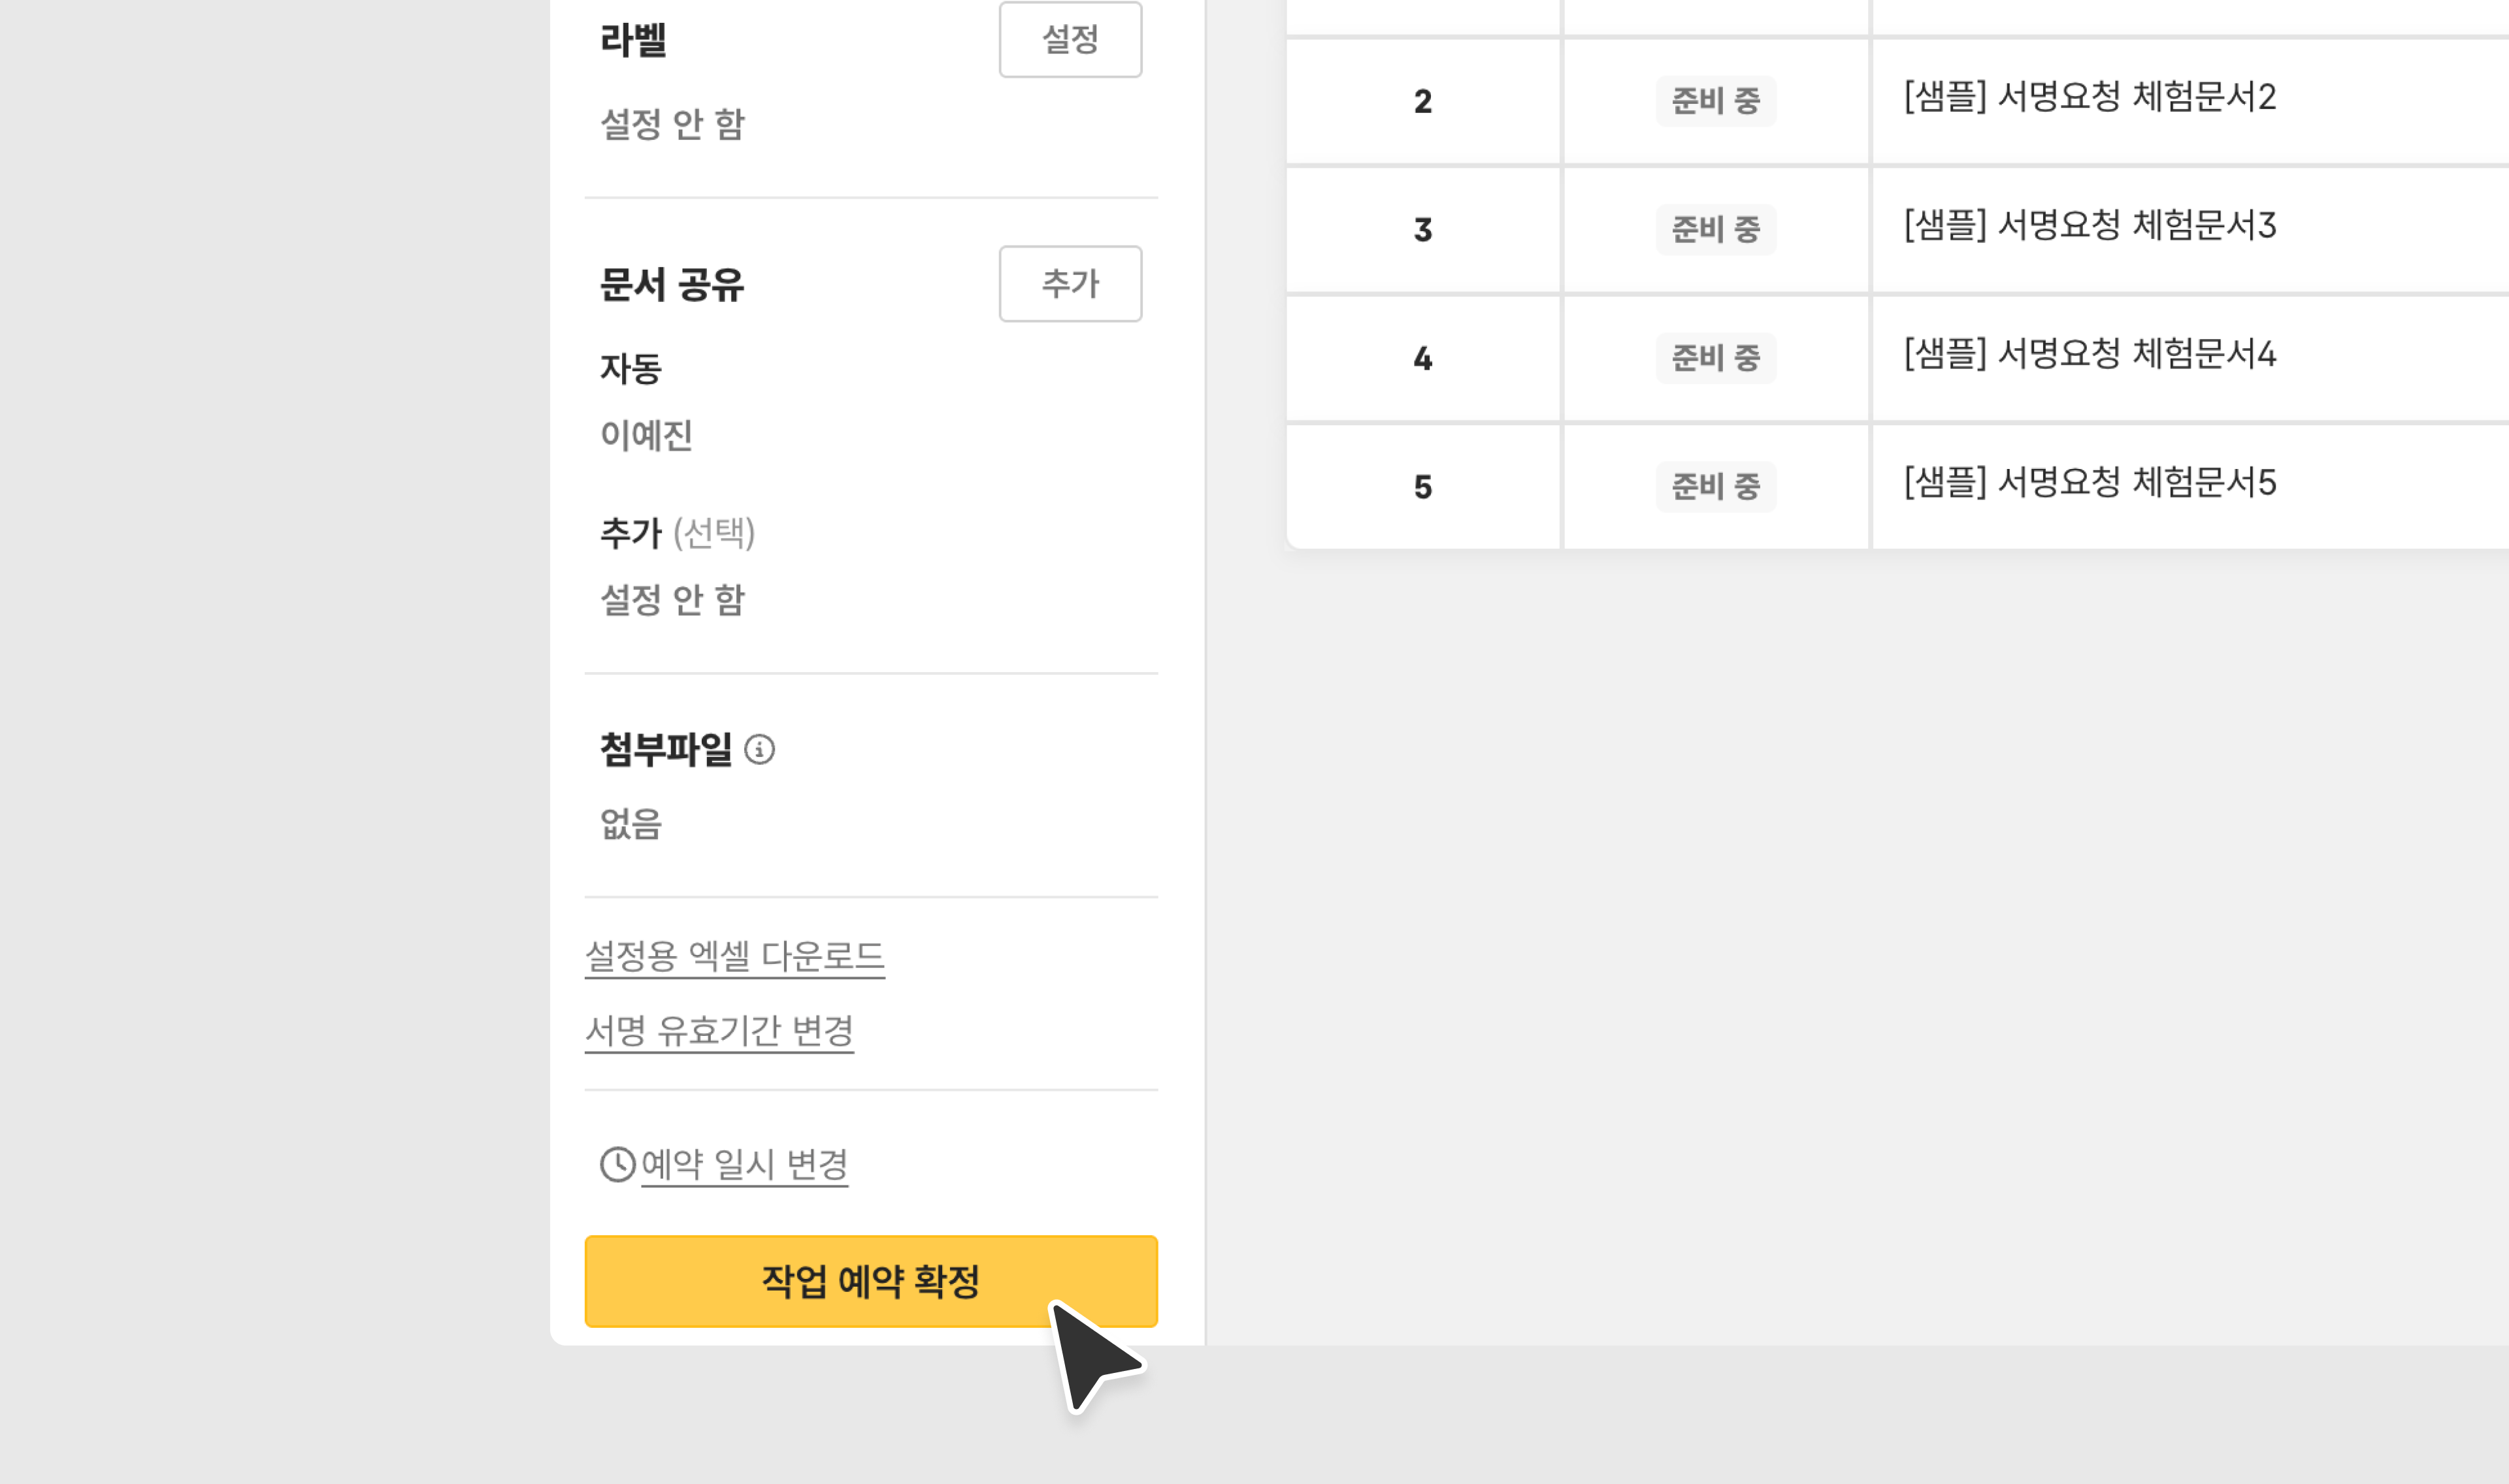Open the [샘플] 서명요청 체험문서4 row
Image resolution: width=2509 pixels, height=1484 pixels.
2089,354
